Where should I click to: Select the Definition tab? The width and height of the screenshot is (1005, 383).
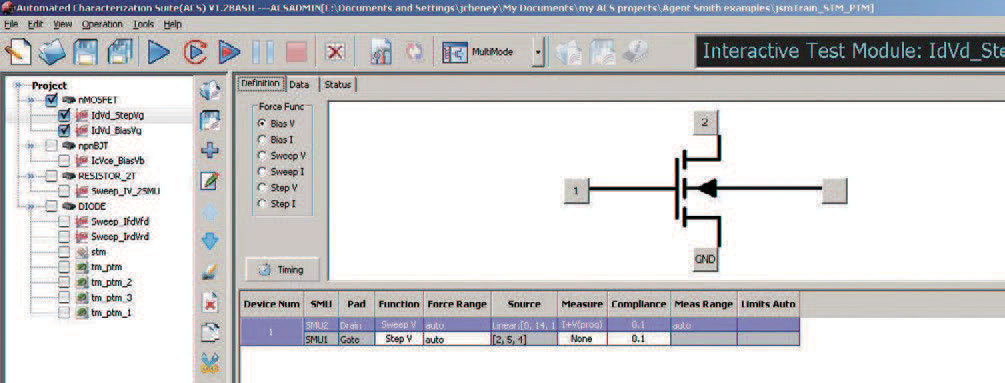260,83
